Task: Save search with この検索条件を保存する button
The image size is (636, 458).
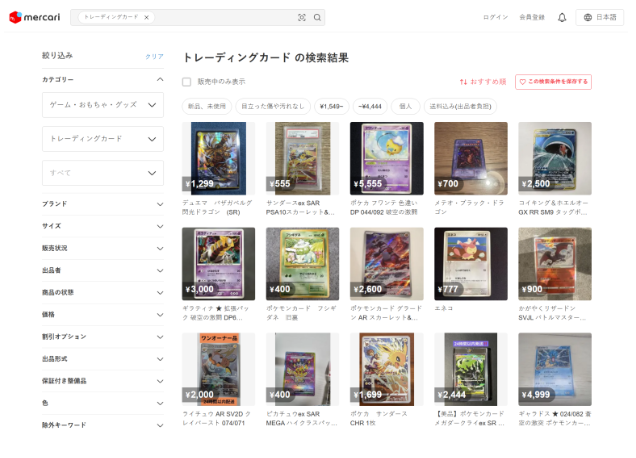Action: point(553,82)
